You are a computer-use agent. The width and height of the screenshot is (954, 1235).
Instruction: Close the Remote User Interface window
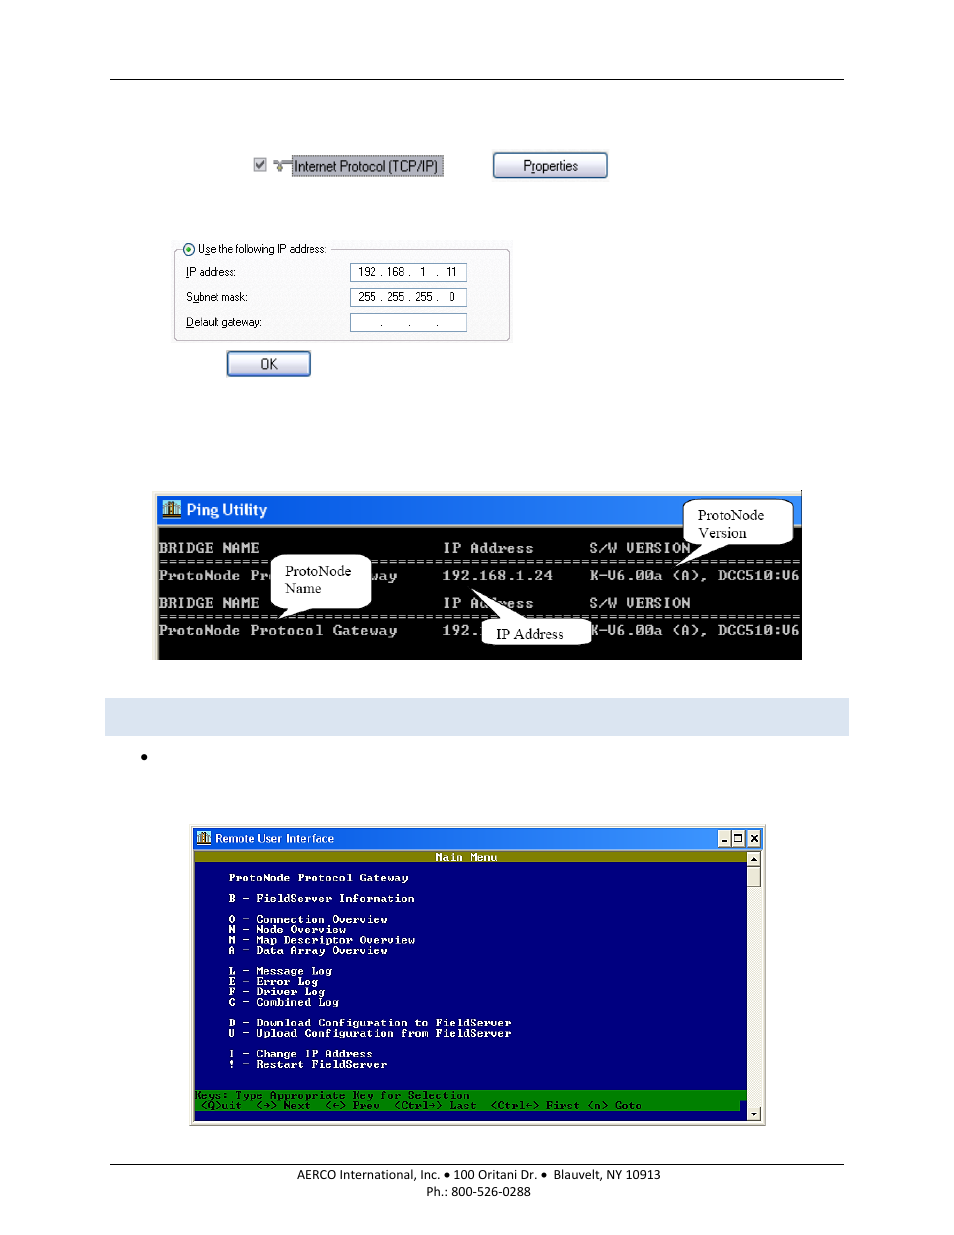pyautogui.click(x=754, y=839)
